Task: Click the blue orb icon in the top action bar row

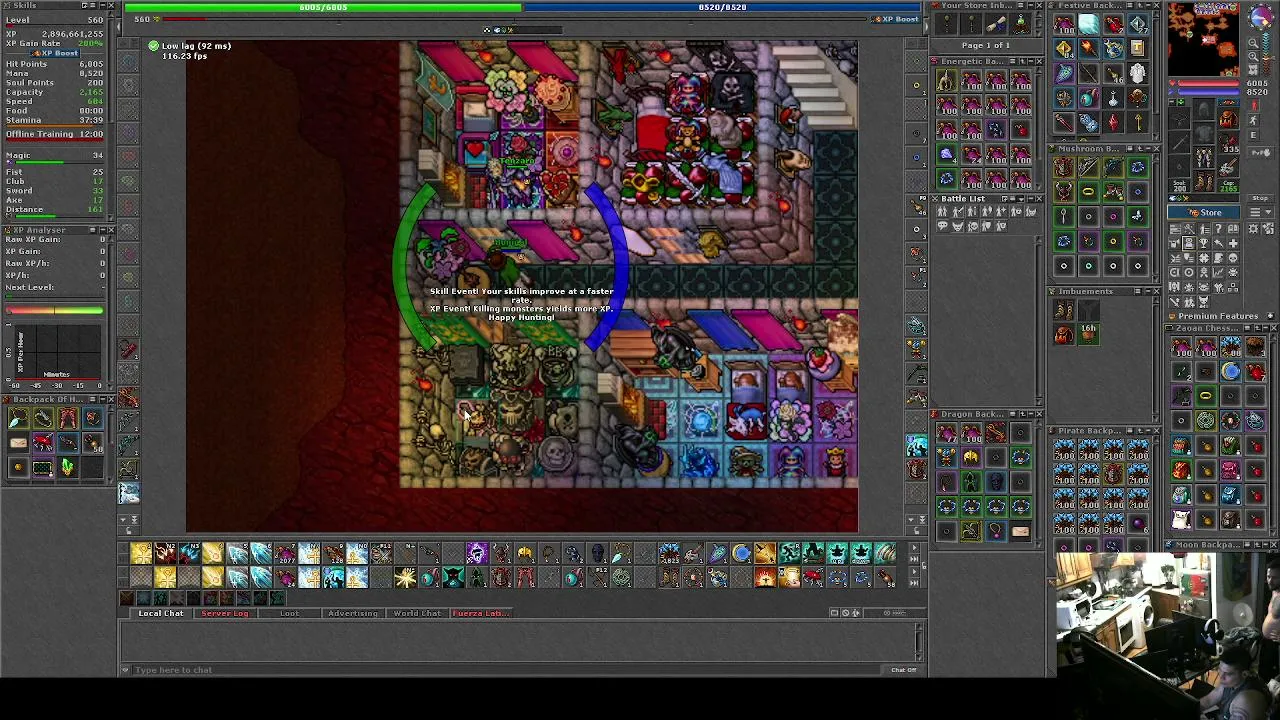Action: coord(741,553)
